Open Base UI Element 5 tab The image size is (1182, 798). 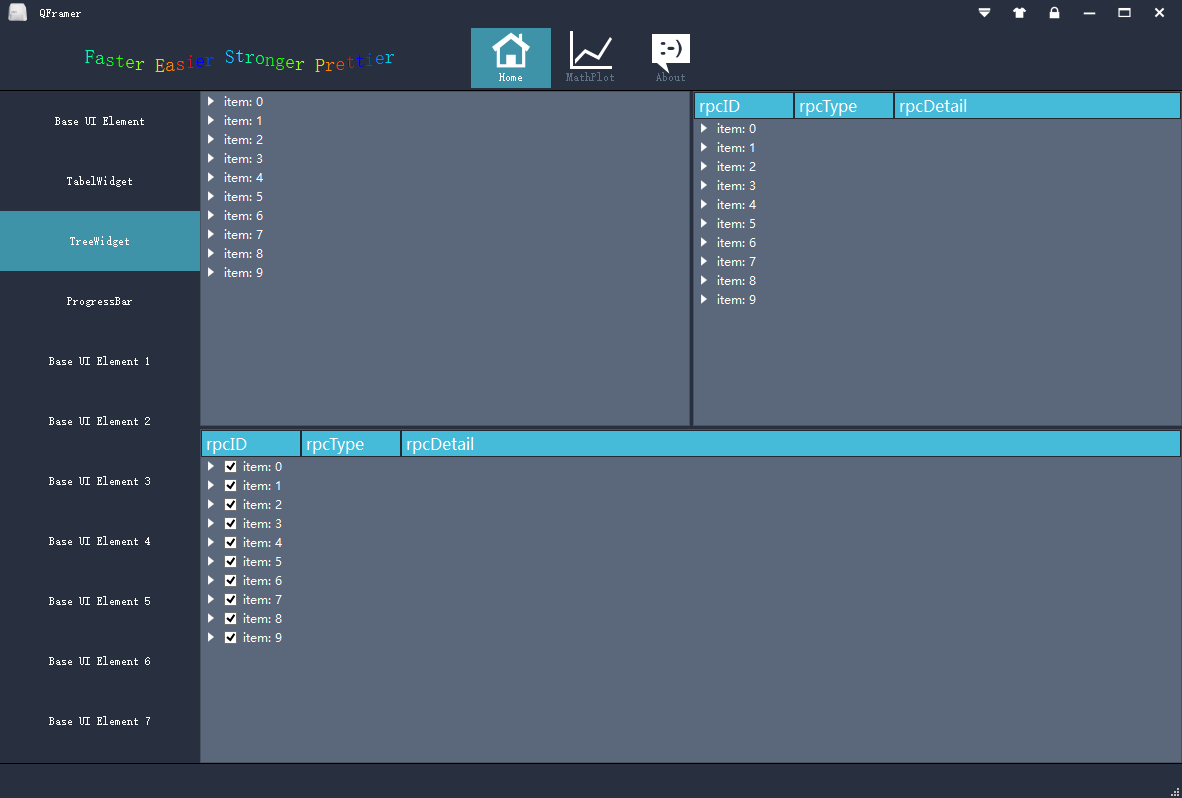pos(100,601)
